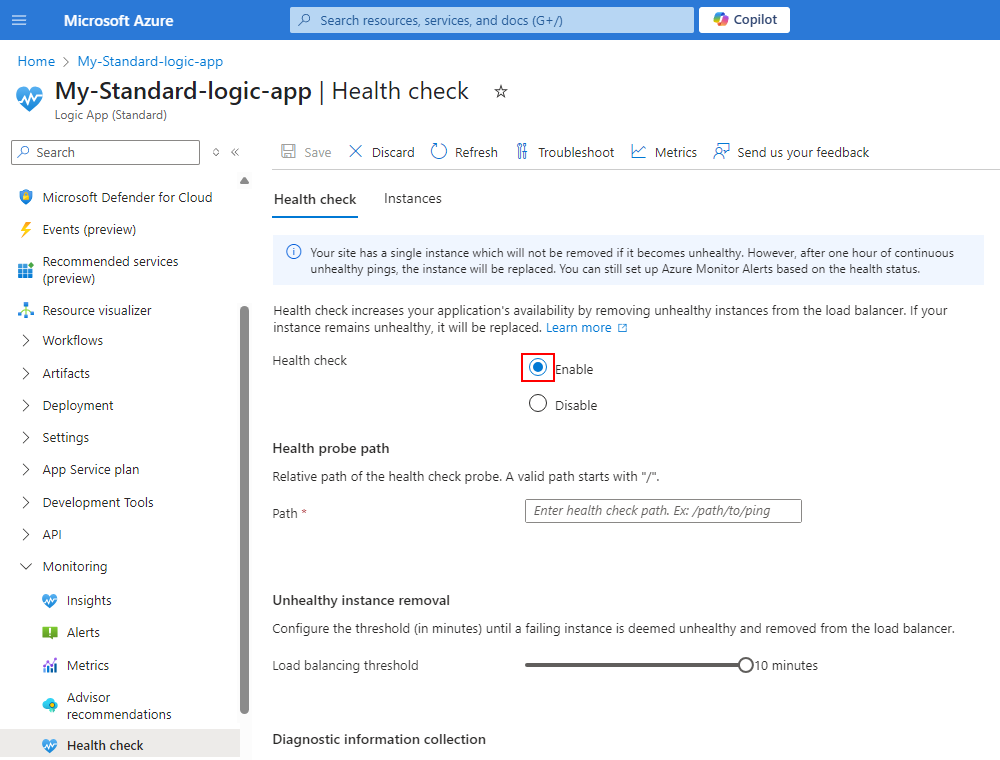
Task: Open Alerts under Monitoring
Action: click(84, 632)
